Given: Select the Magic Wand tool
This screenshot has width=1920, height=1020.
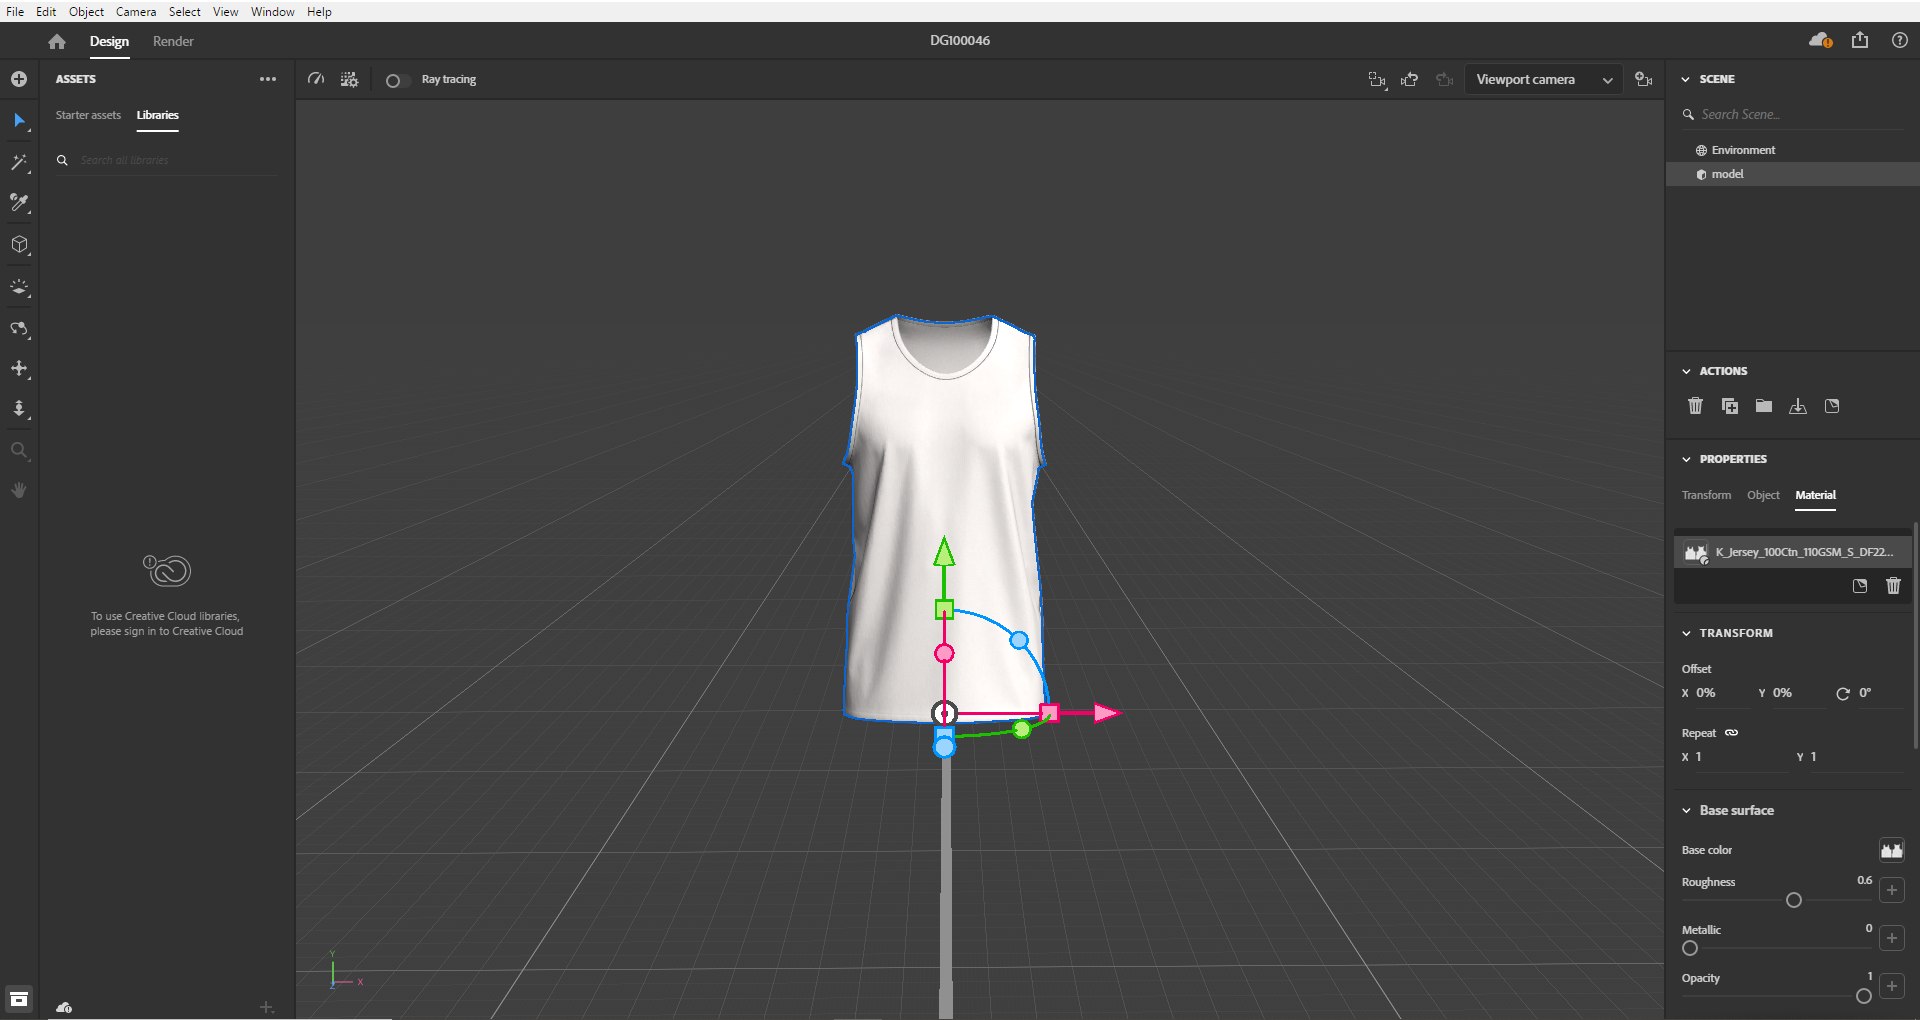Looking at the screenshot, I should pyautogui.click(x=19, y=162).
